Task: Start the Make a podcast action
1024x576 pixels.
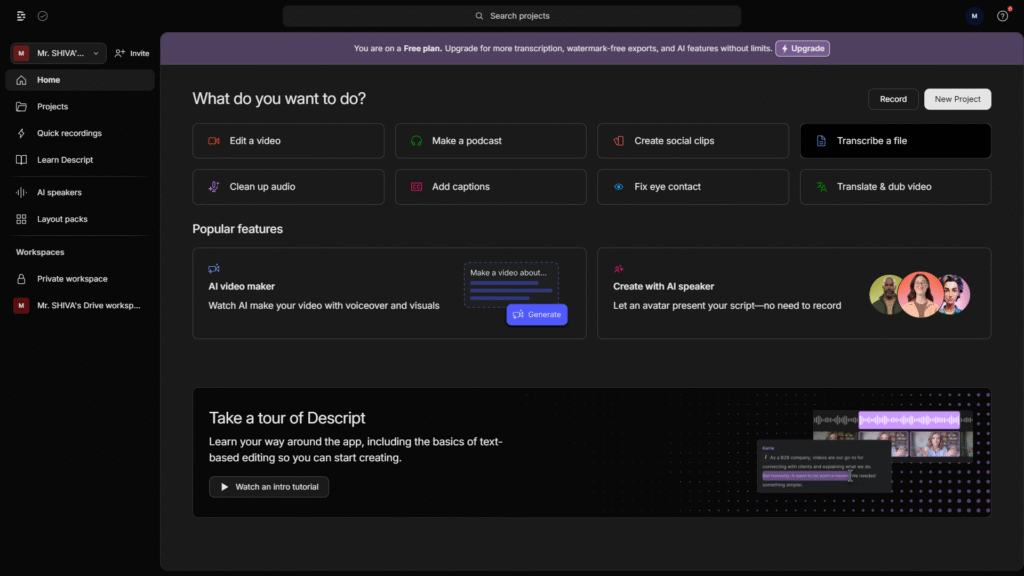Action: coord(490,141)
